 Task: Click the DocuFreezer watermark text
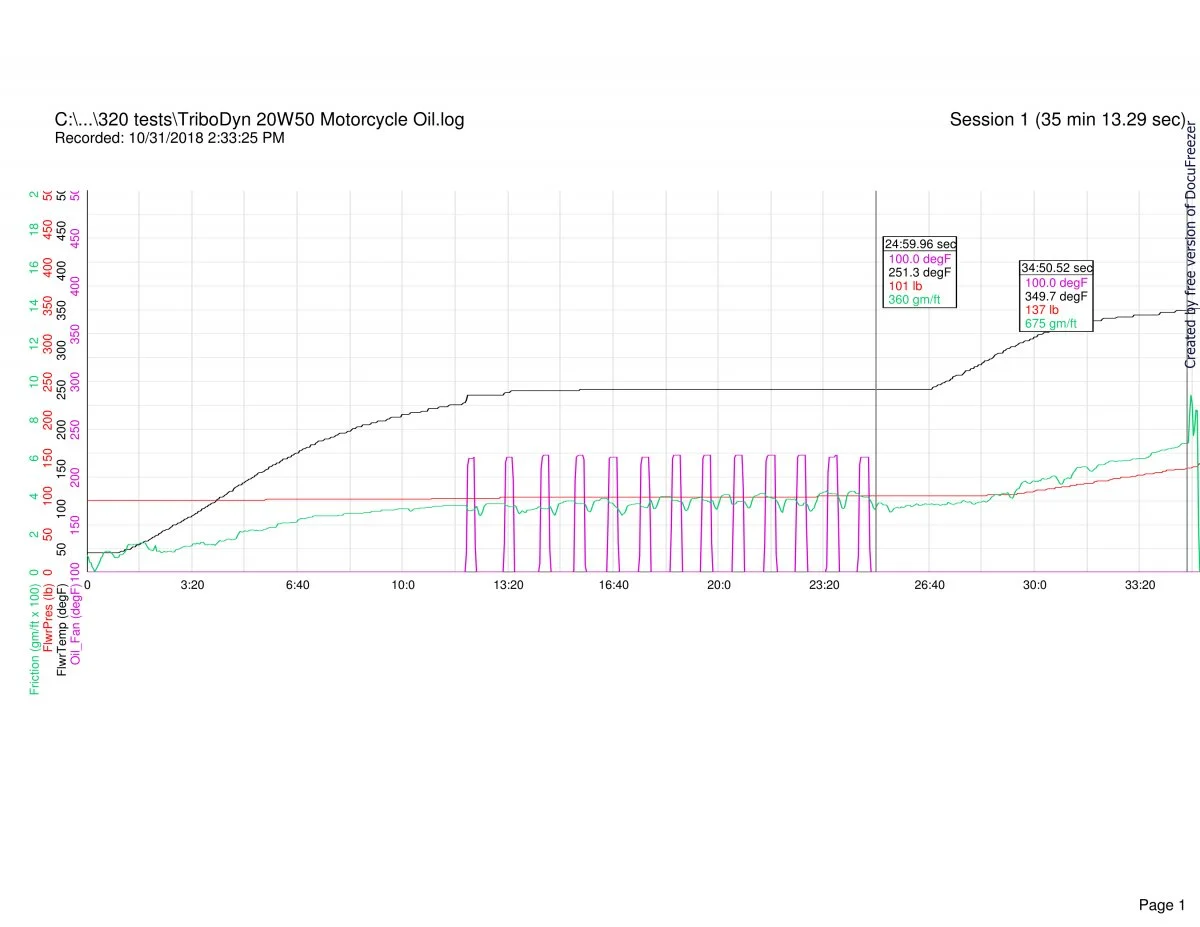[x=1190, y=245]
